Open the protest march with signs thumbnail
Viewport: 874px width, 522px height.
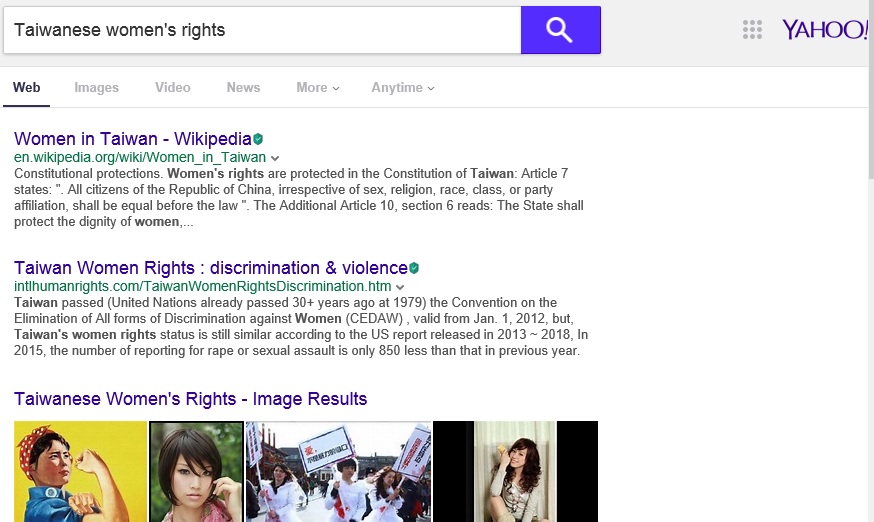pyautogui.click(x=338, y=471)
